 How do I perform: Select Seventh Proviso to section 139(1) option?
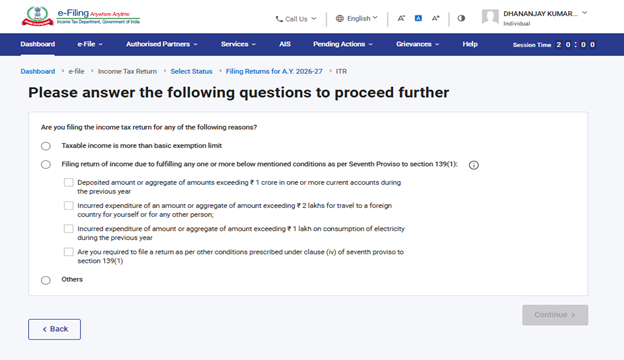tap(46, 164)
